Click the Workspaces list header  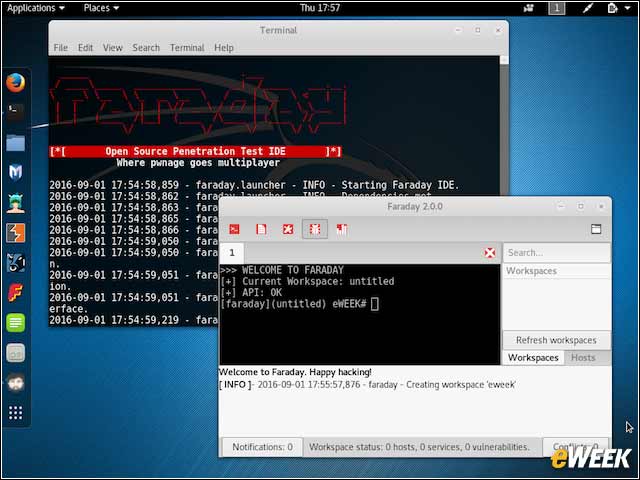(x=557, y=271)
